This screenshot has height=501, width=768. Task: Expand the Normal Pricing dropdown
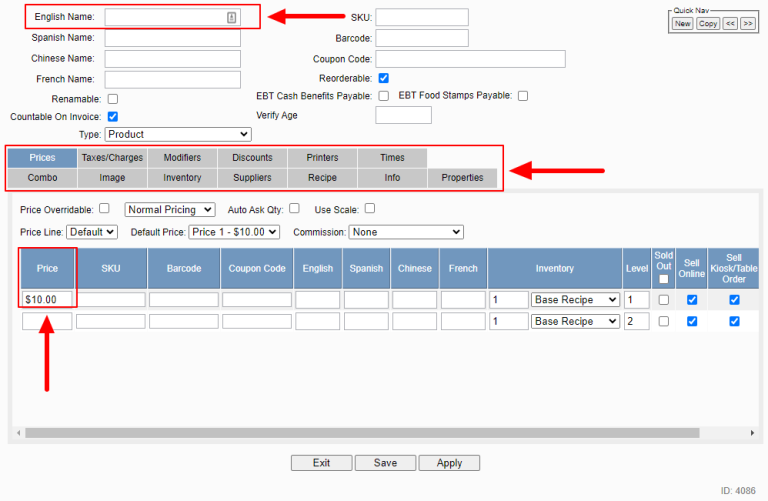[x=170, y=210]
